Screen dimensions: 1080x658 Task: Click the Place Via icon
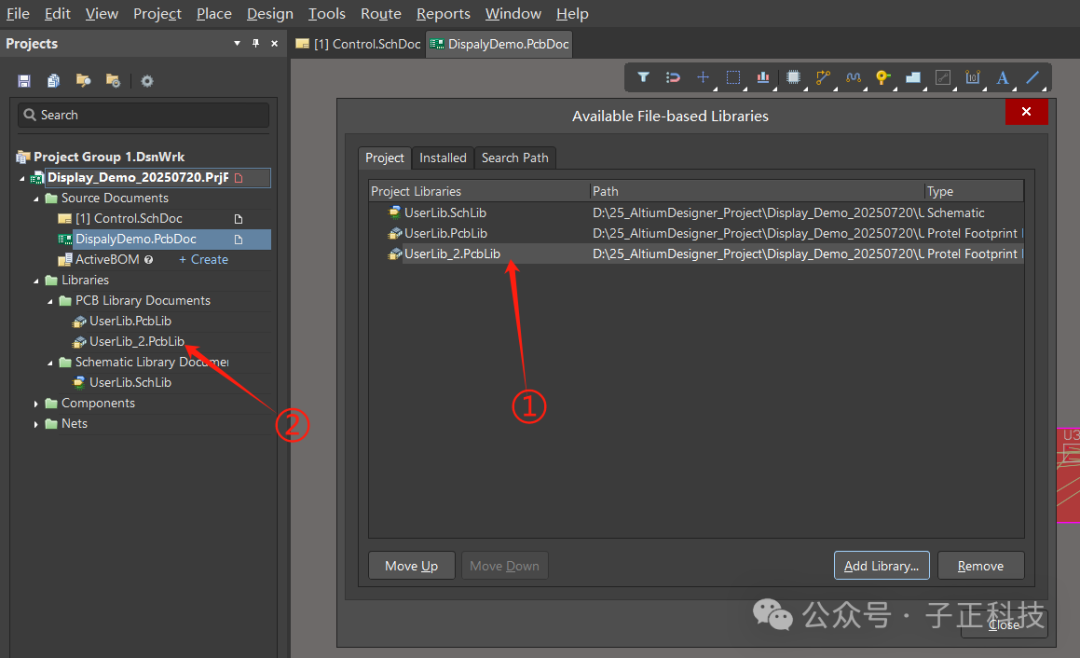pyautogui.click(x=883, y=77)
